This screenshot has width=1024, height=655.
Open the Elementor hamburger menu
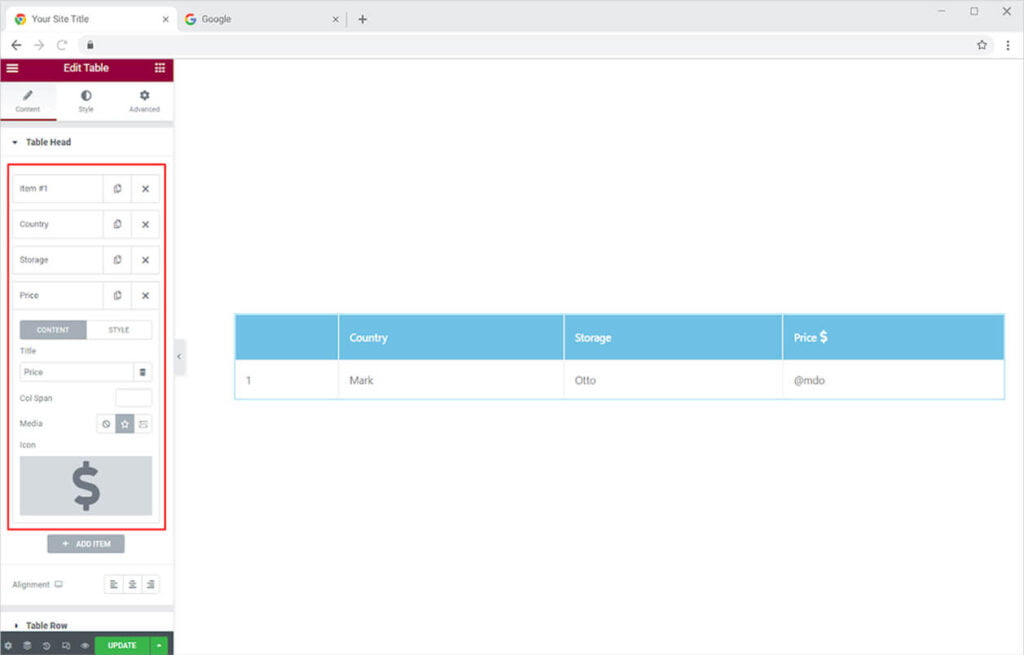(12, 68)
